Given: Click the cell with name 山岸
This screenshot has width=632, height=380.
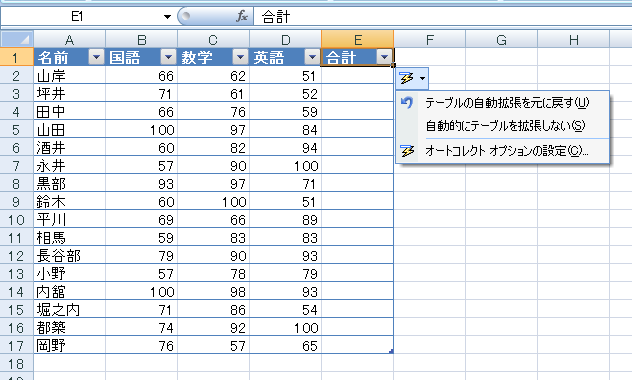Looking at the screenshot, I should 69,75.
